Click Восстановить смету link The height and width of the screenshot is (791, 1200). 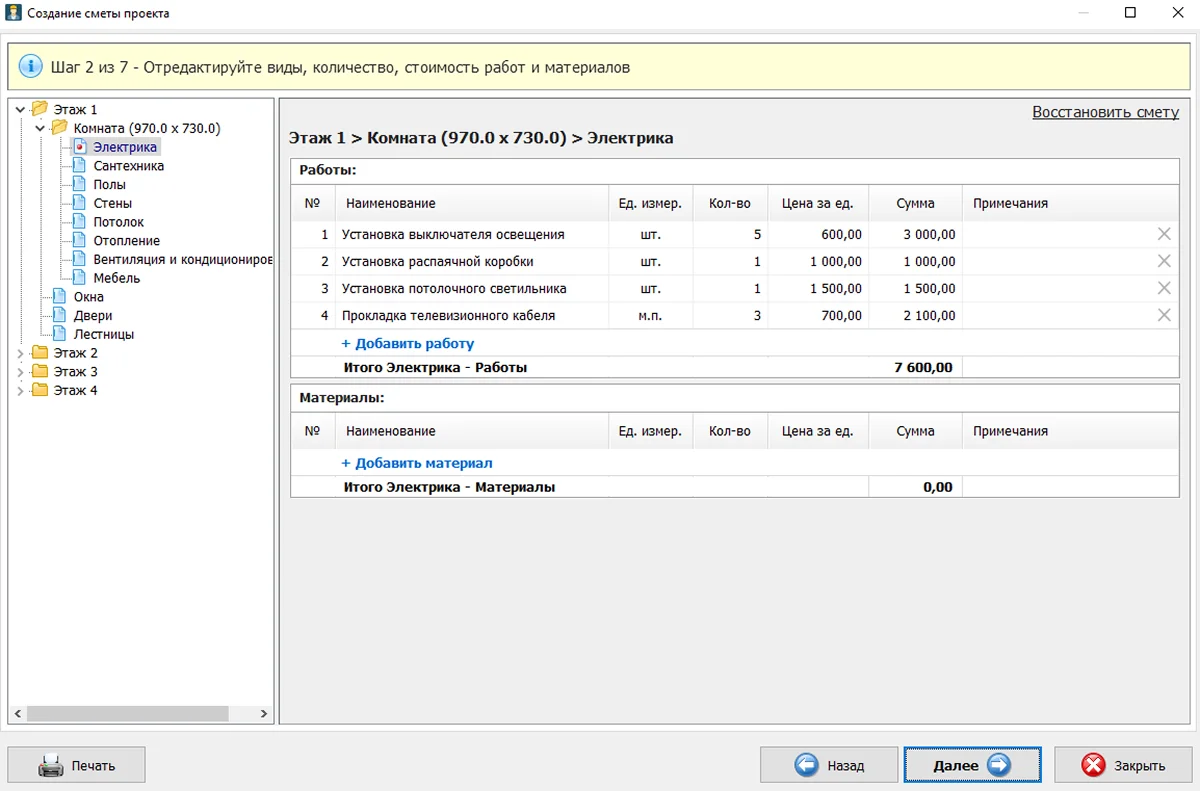[1105, 112]
